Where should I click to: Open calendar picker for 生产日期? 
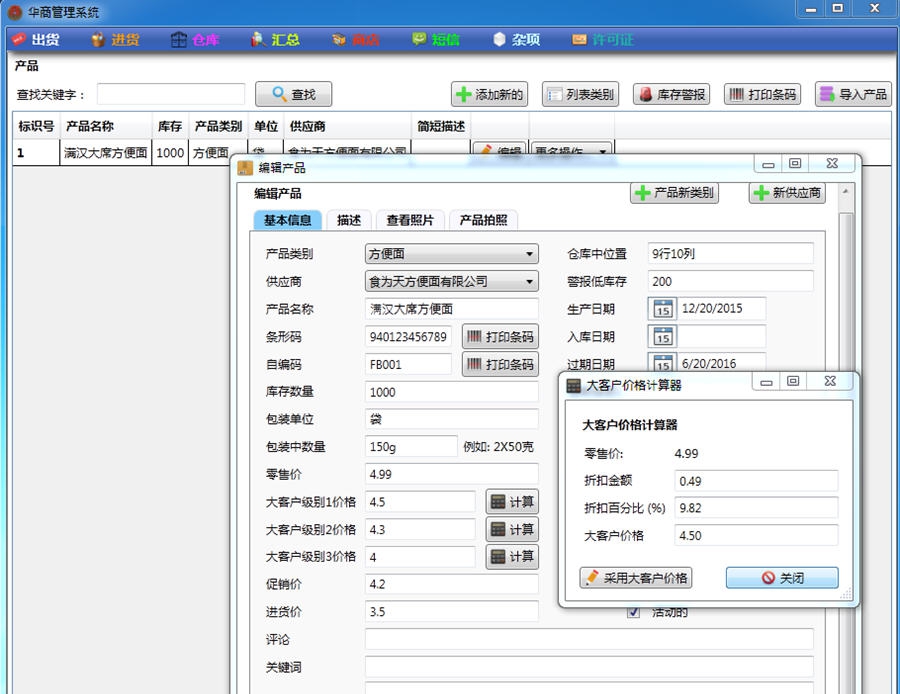pos(663,310)
